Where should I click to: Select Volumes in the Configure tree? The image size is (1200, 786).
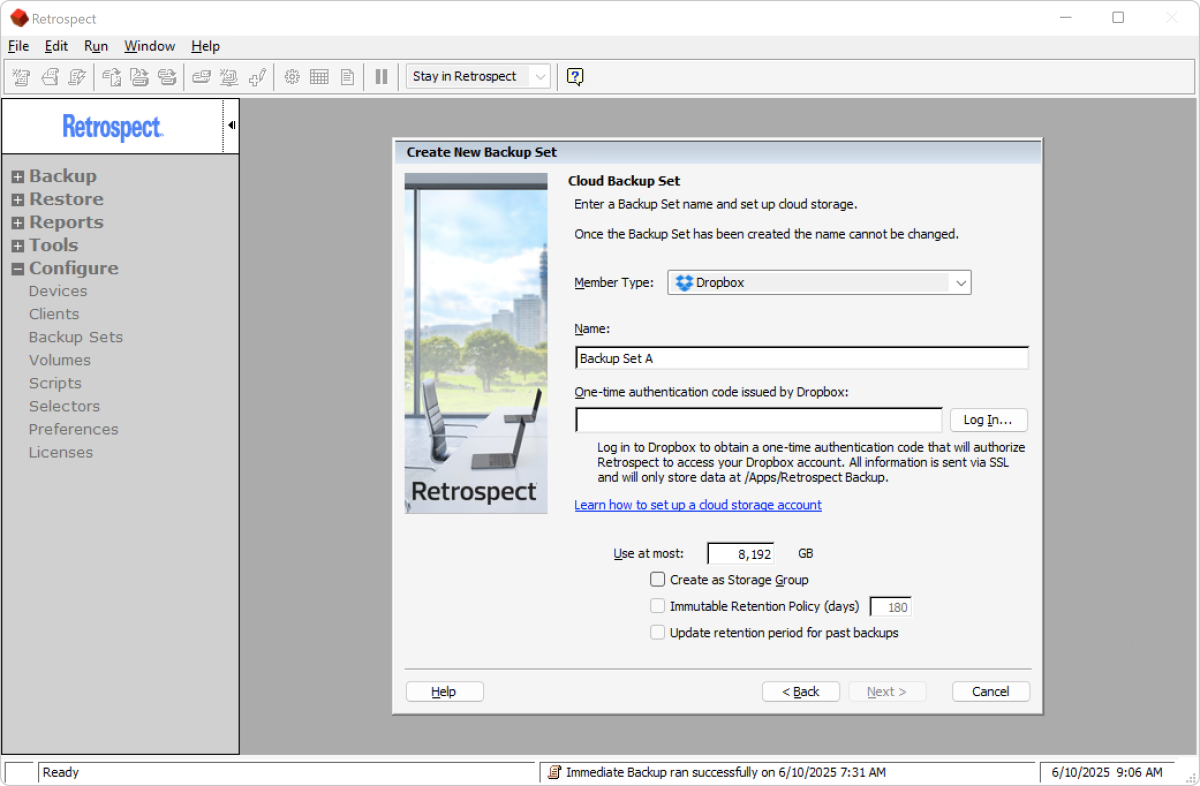[x=60, y=360]
